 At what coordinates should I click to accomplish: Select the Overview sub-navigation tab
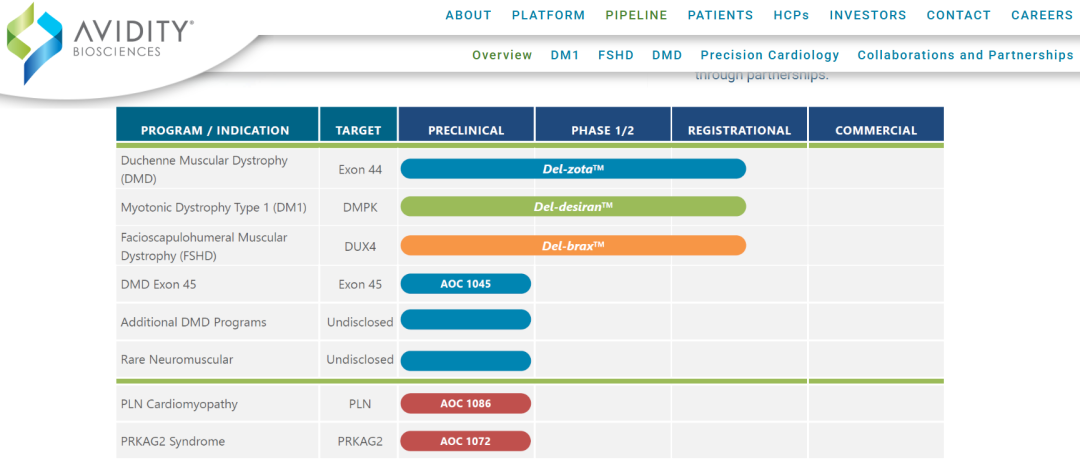(502, 55)
